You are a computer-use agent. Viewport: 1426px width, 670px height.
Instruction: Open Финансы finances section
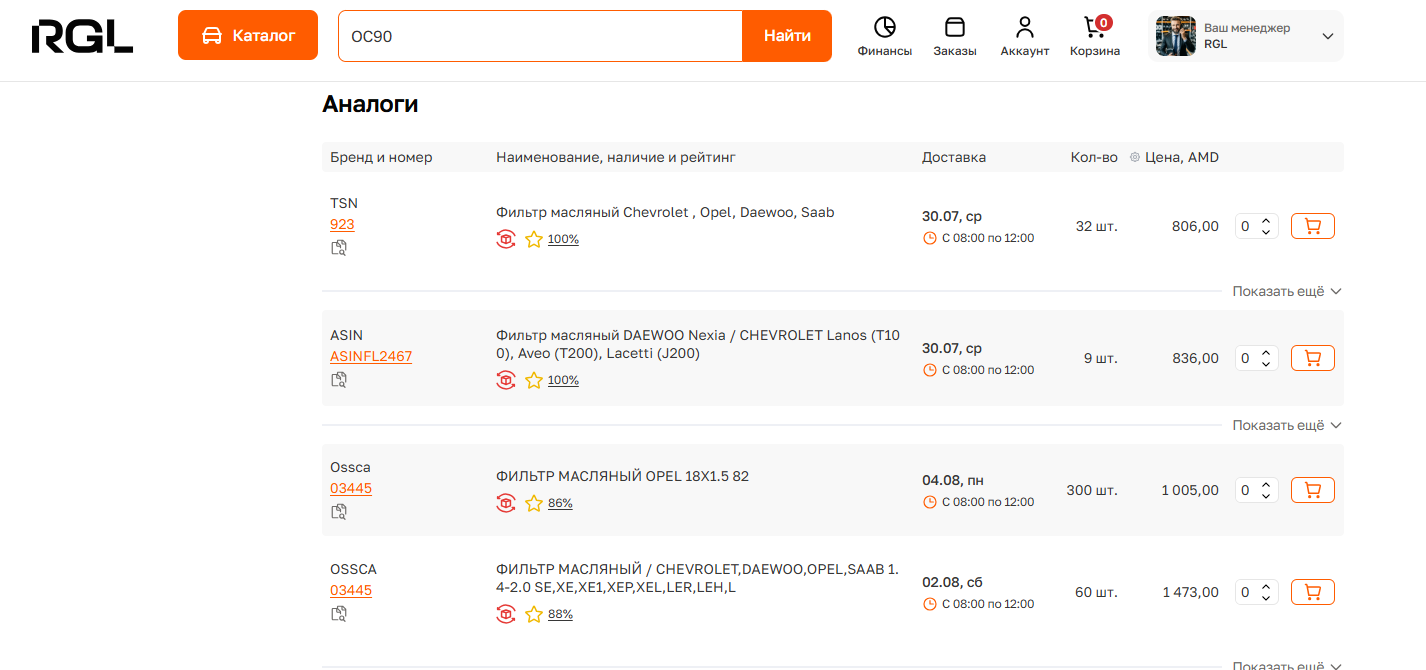[x=884, y=37]
